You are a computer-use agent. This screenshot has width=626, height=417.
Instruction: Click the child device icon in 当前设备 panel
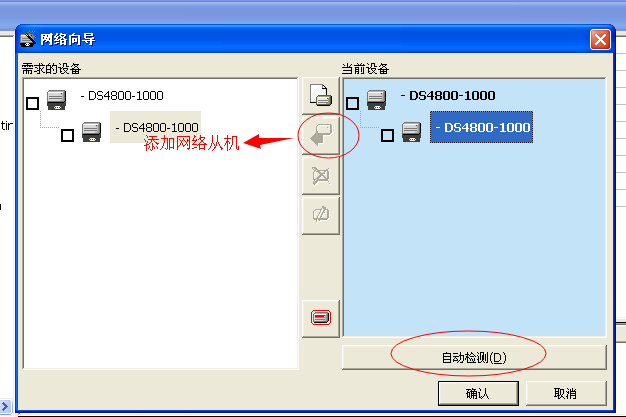411,133
